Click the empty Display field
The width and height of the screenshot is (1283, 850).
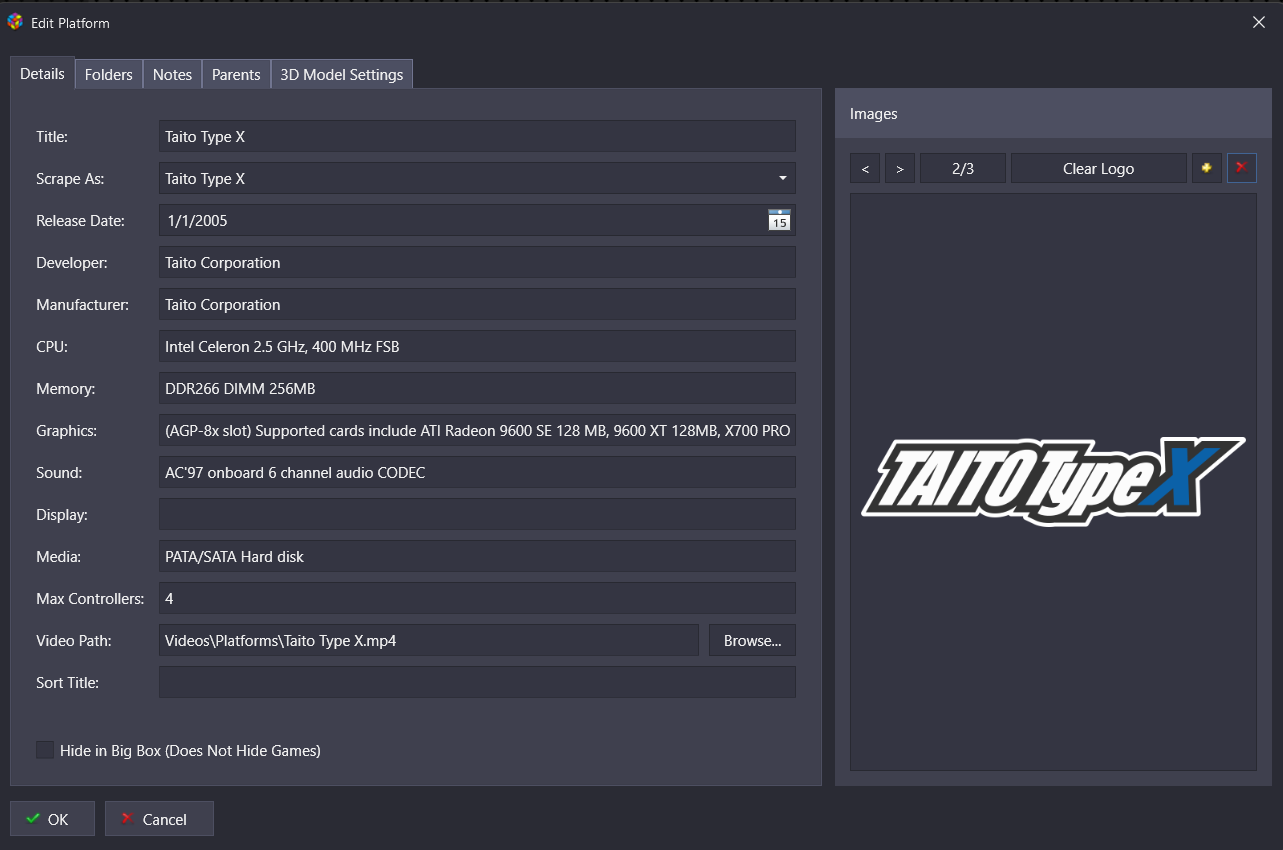(x=477, y=514)
